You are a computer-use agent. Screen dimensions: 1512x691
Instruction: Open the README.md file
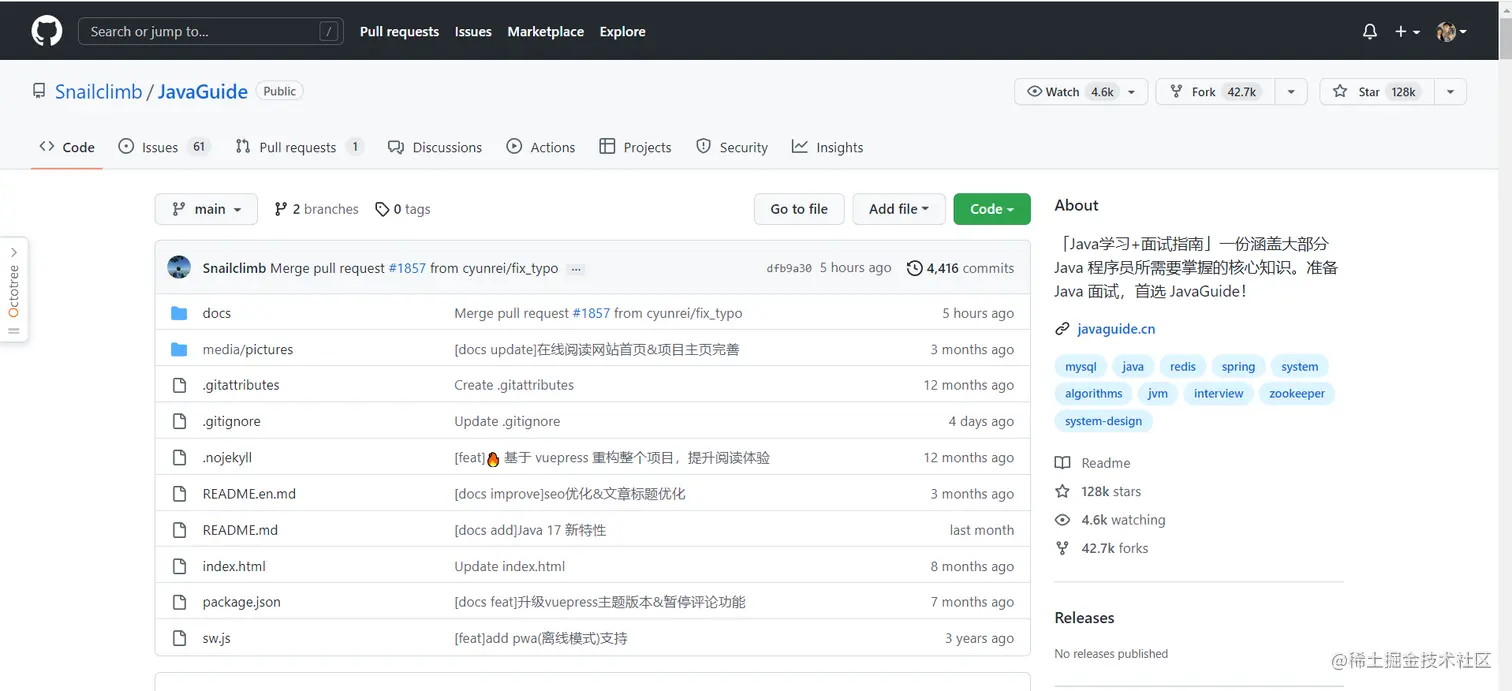point(240,530)
